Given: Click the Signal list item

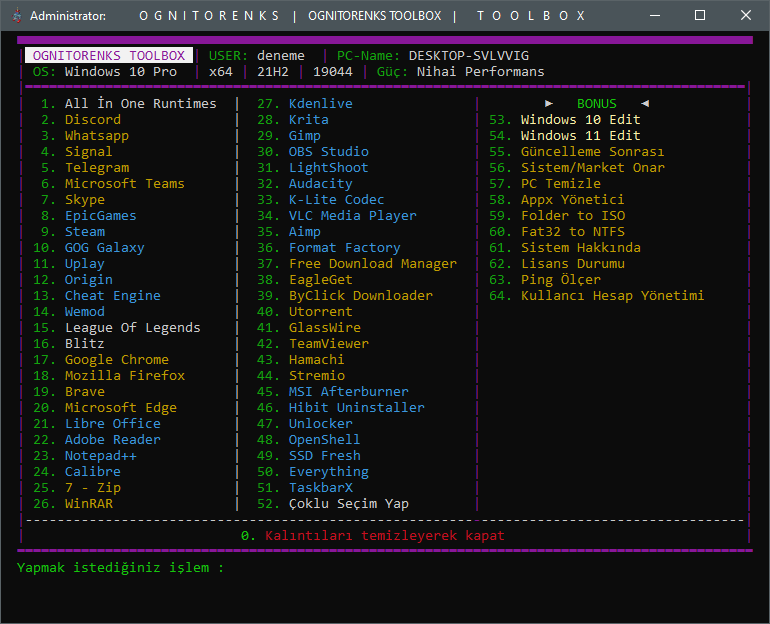Looking at the screenshot, I should [x=88, y=152].
